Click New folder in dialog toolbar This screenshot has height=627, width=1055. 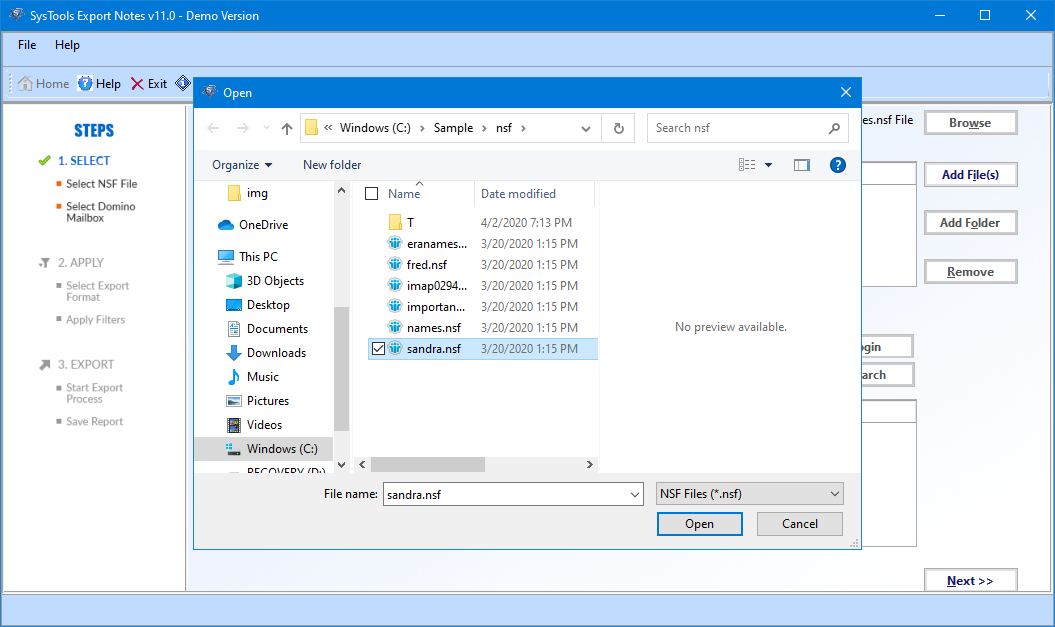point(332,165)
